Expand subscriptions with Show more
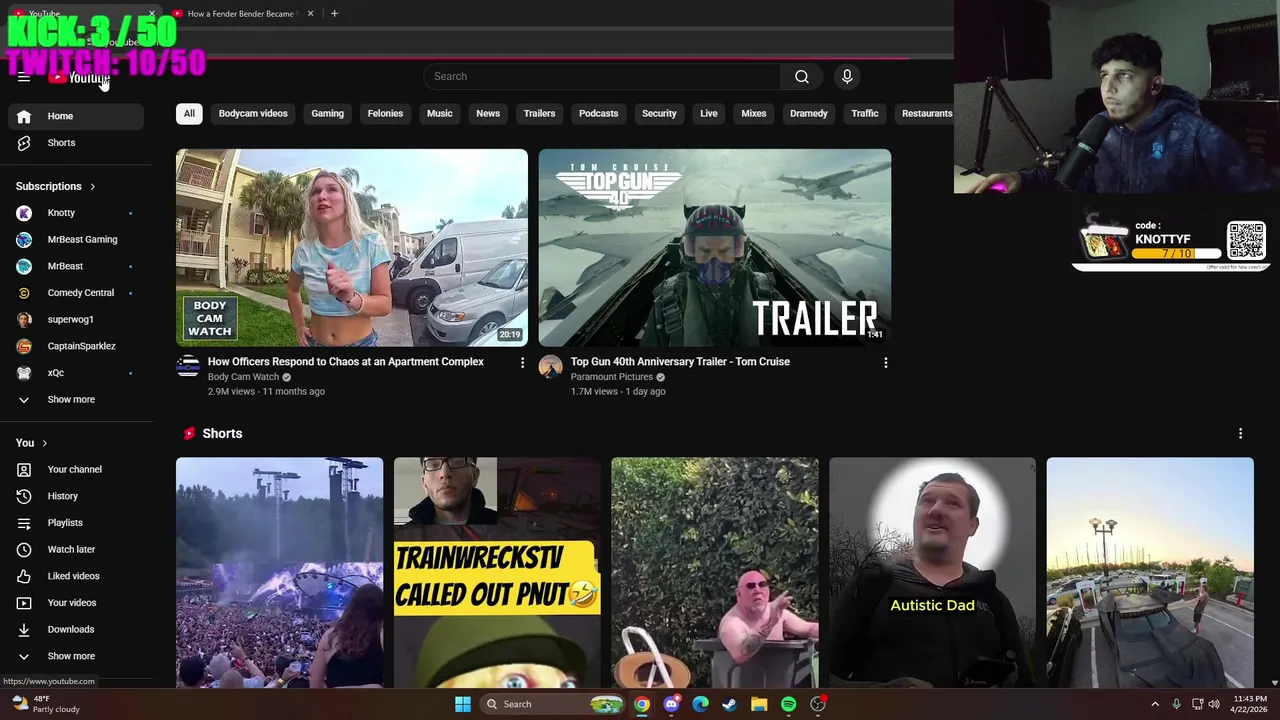This screenshot has width=1280, height=720. pyautogui.click(x=76, y=400)
